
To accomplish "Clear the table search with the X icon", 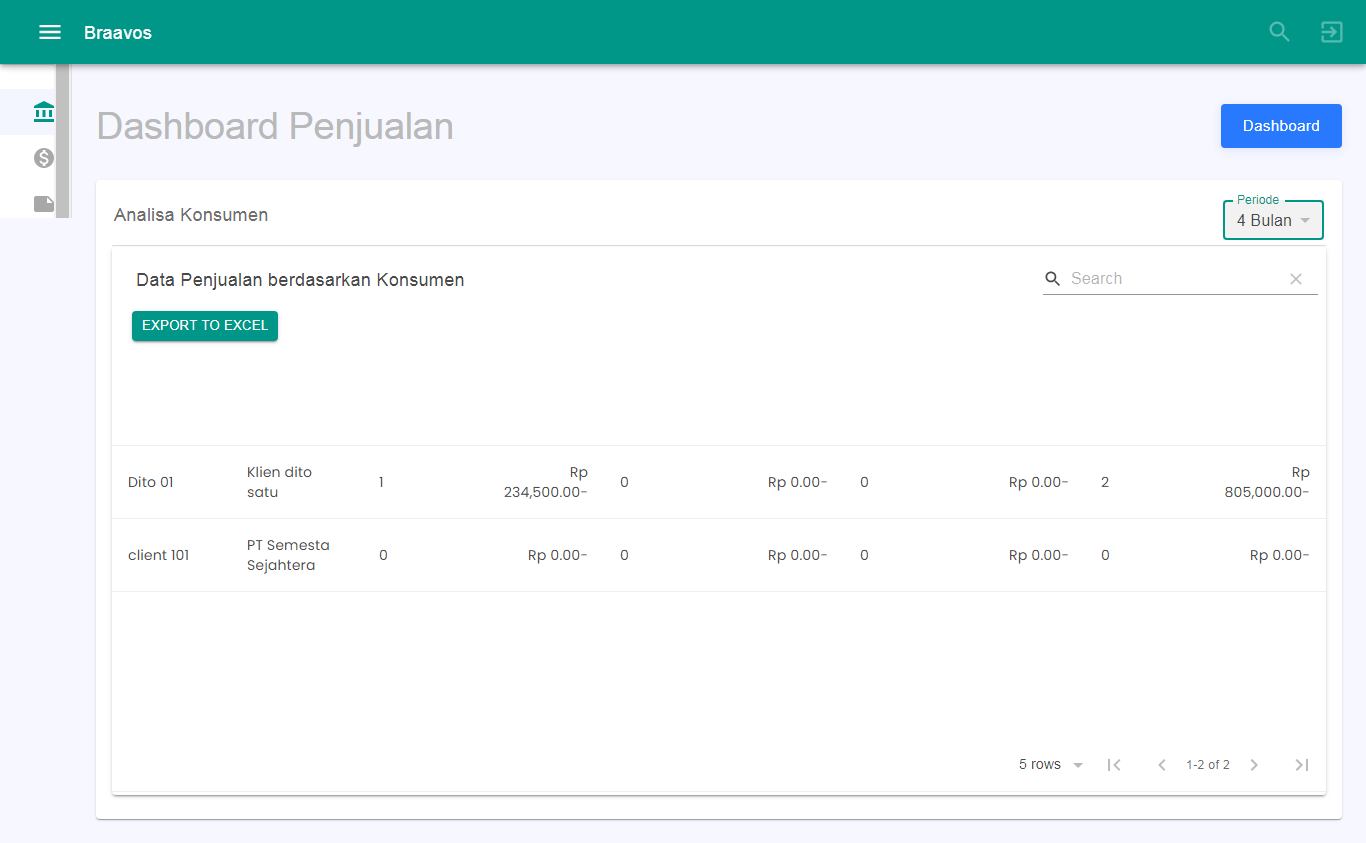I will 1296,278.
